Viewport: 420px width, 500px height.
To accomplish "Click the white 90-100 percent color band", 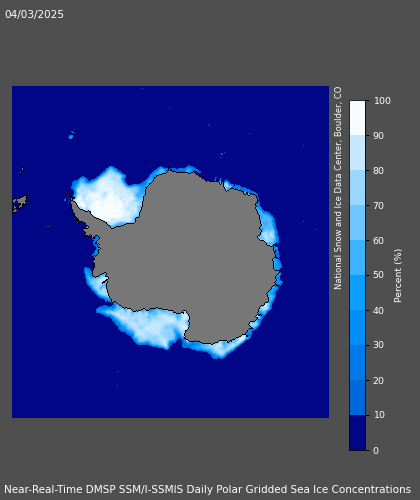I will click(x=357, y=118).
